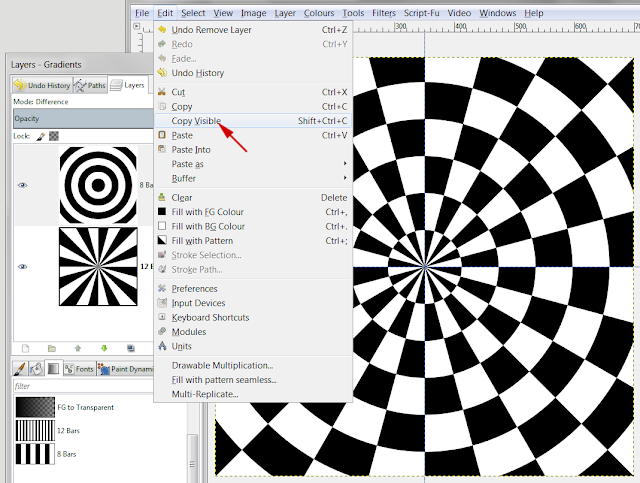Image resolution: width=640 pixels, height=483 pixels.
Task: Launch Multi-Replicate script
Action: [253, 394]
